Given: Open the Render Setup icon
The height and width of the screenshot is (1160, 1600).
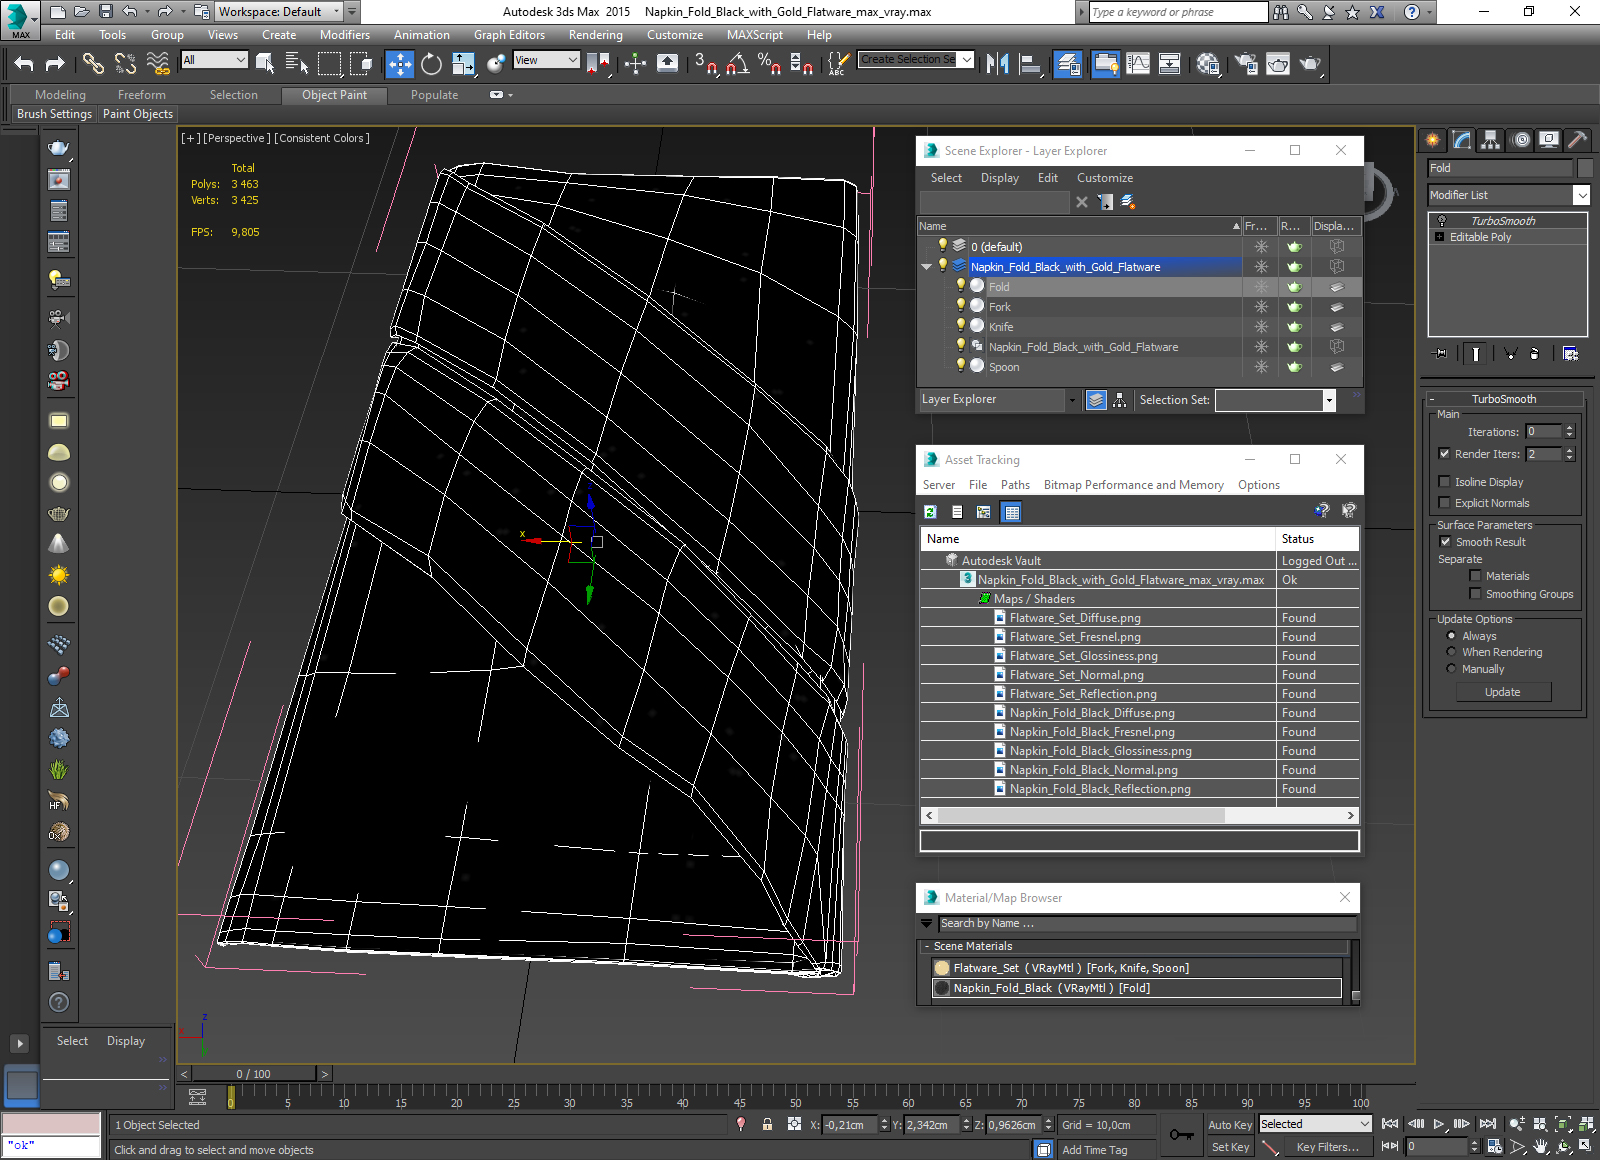Looking at the screenshot, I should pyautogui.click(x=1246, y=64).
